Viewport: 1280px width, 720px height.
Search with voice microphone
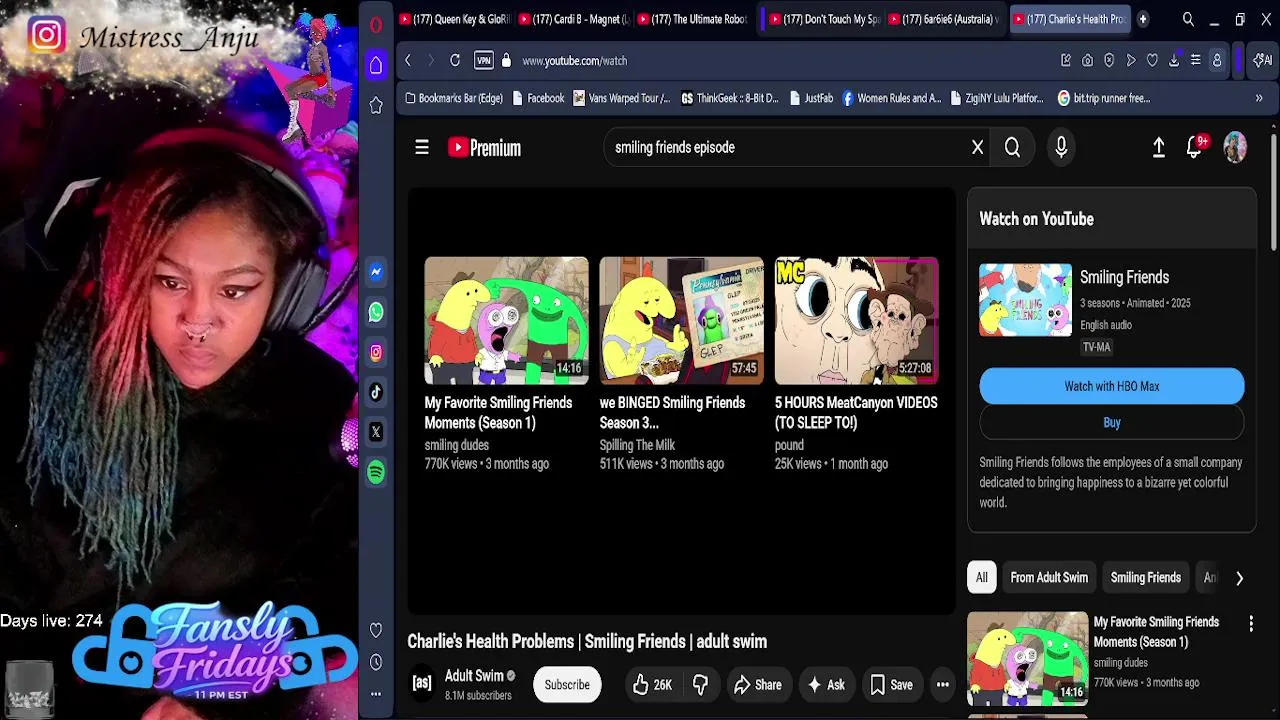[1061, 147]
